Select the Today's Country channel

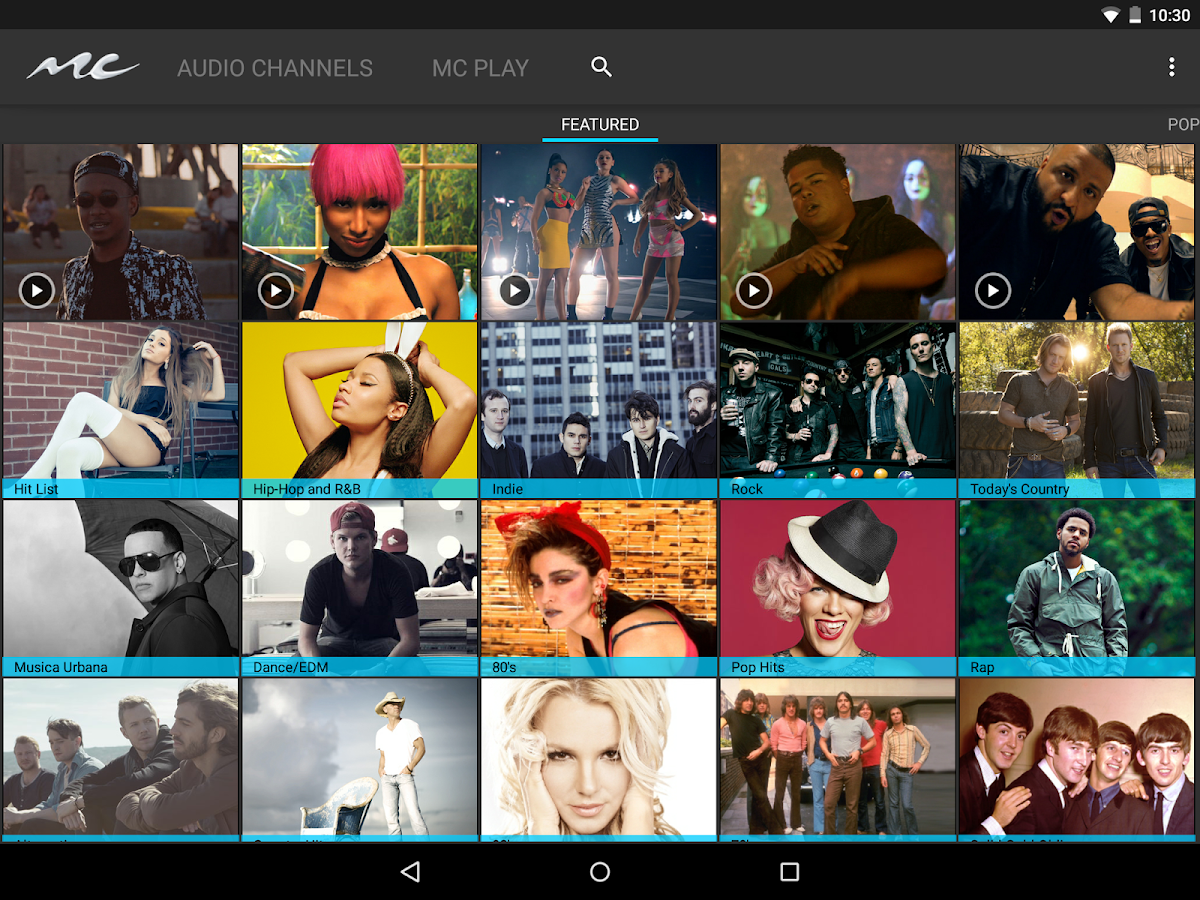[x=1076, y=408]
